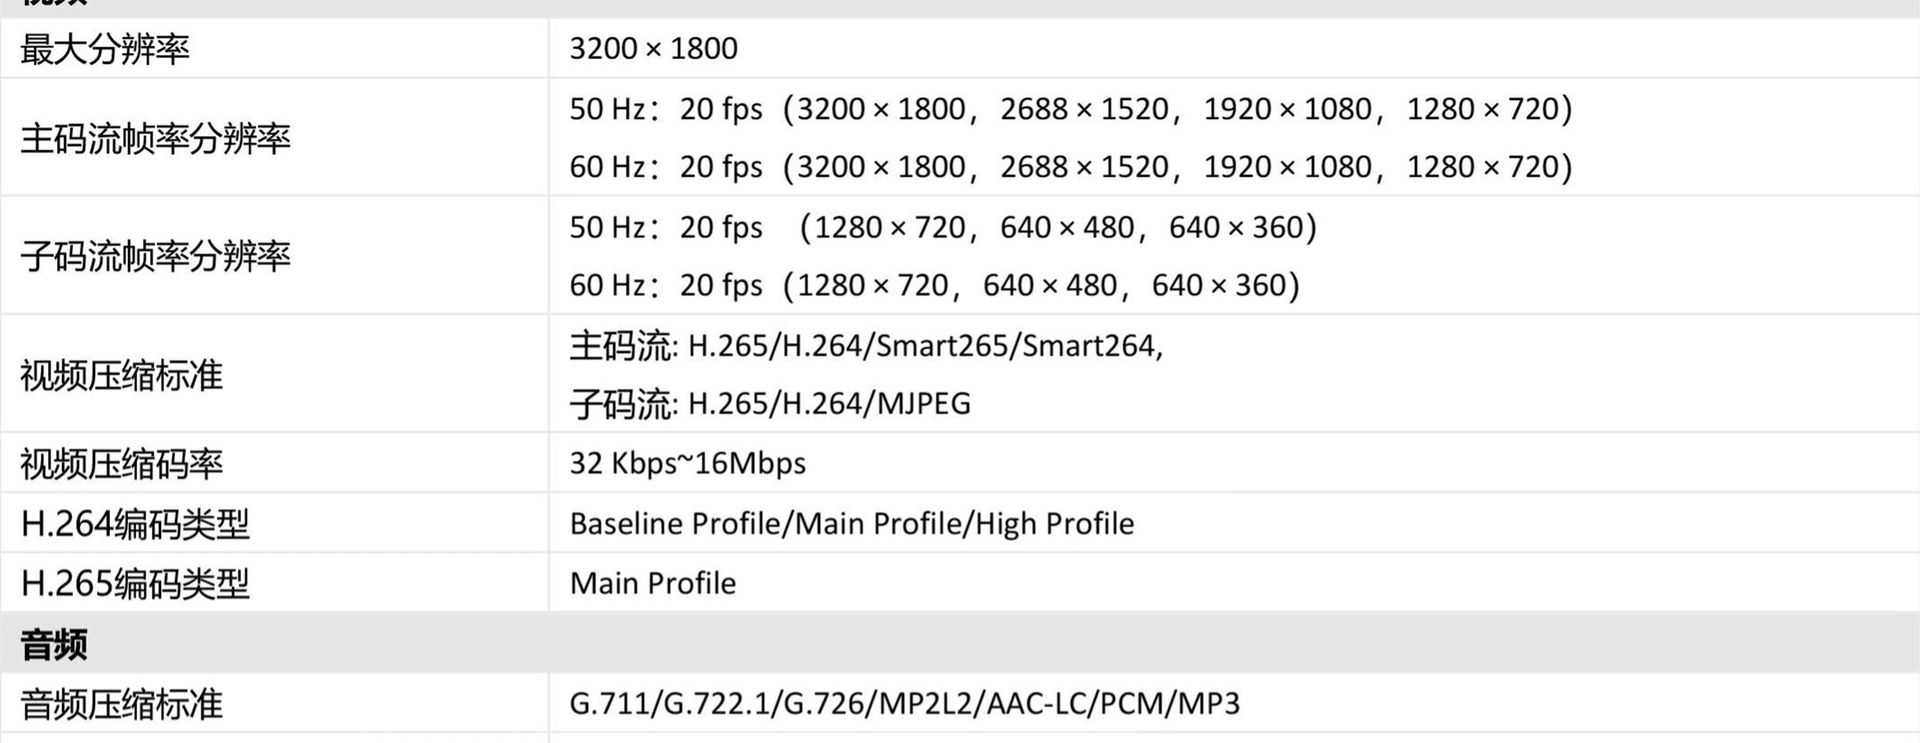Select the 50 Hz line of 主码流帧率分辨率
This screenshot has height=743, width=1920.
pos(1070,109)
